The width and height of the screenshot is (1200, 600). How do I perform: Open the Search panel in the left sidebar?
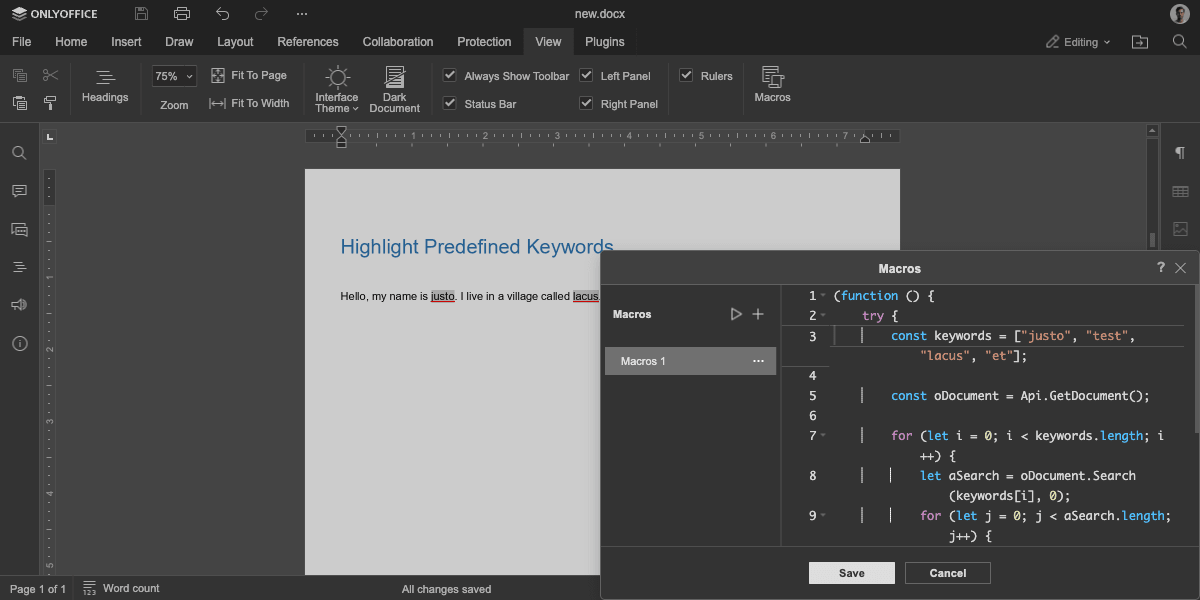point(19,153)
